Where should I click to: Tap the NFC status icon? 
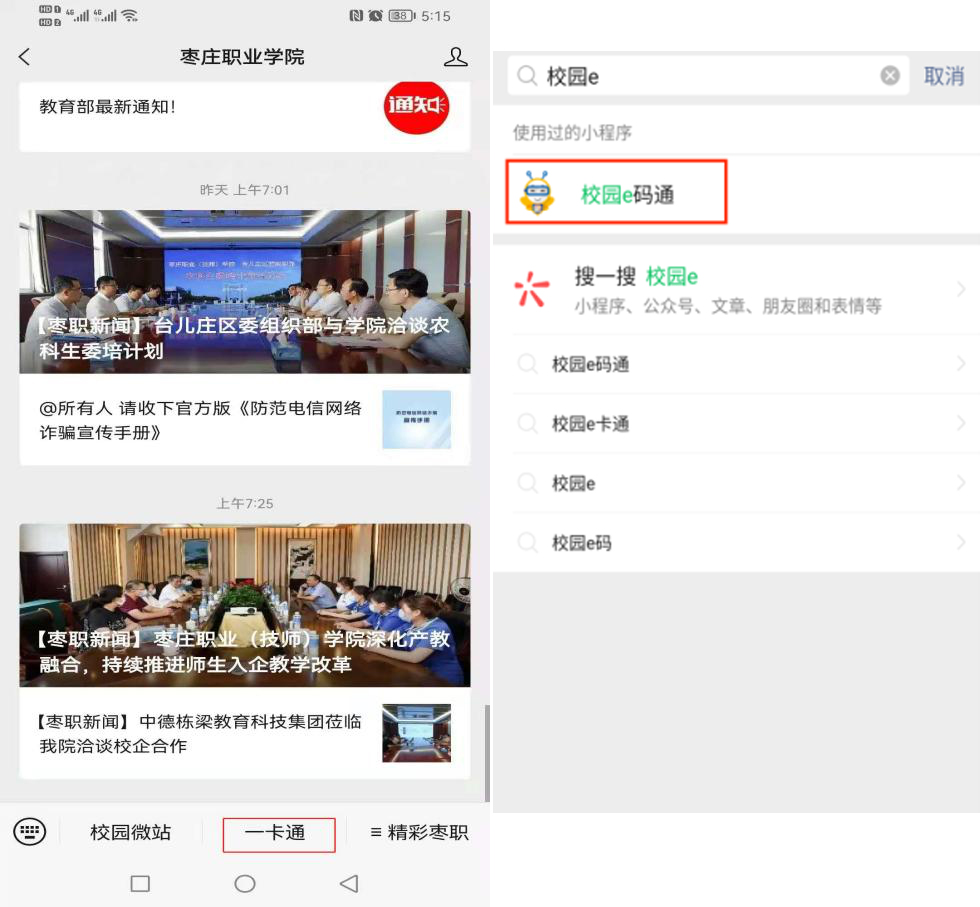coord(356,16)
